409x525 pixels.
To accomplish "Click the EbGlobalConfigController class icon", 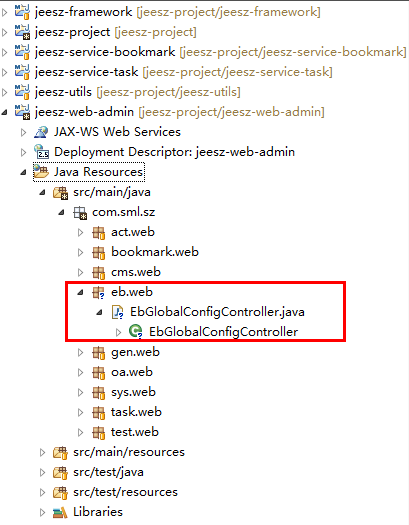I will tap(136, 332).
